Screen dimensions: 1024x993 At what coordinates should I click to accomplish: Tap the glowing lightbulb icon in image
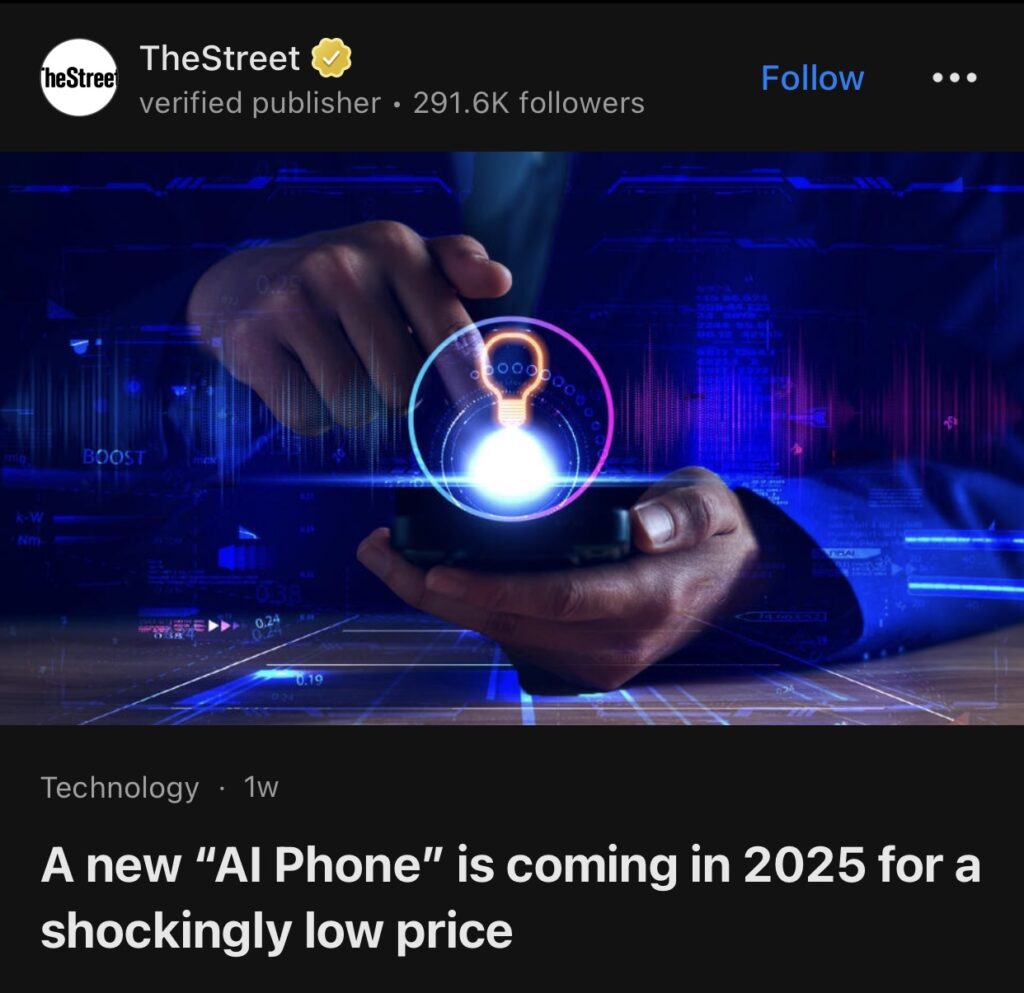click(515, 379)
